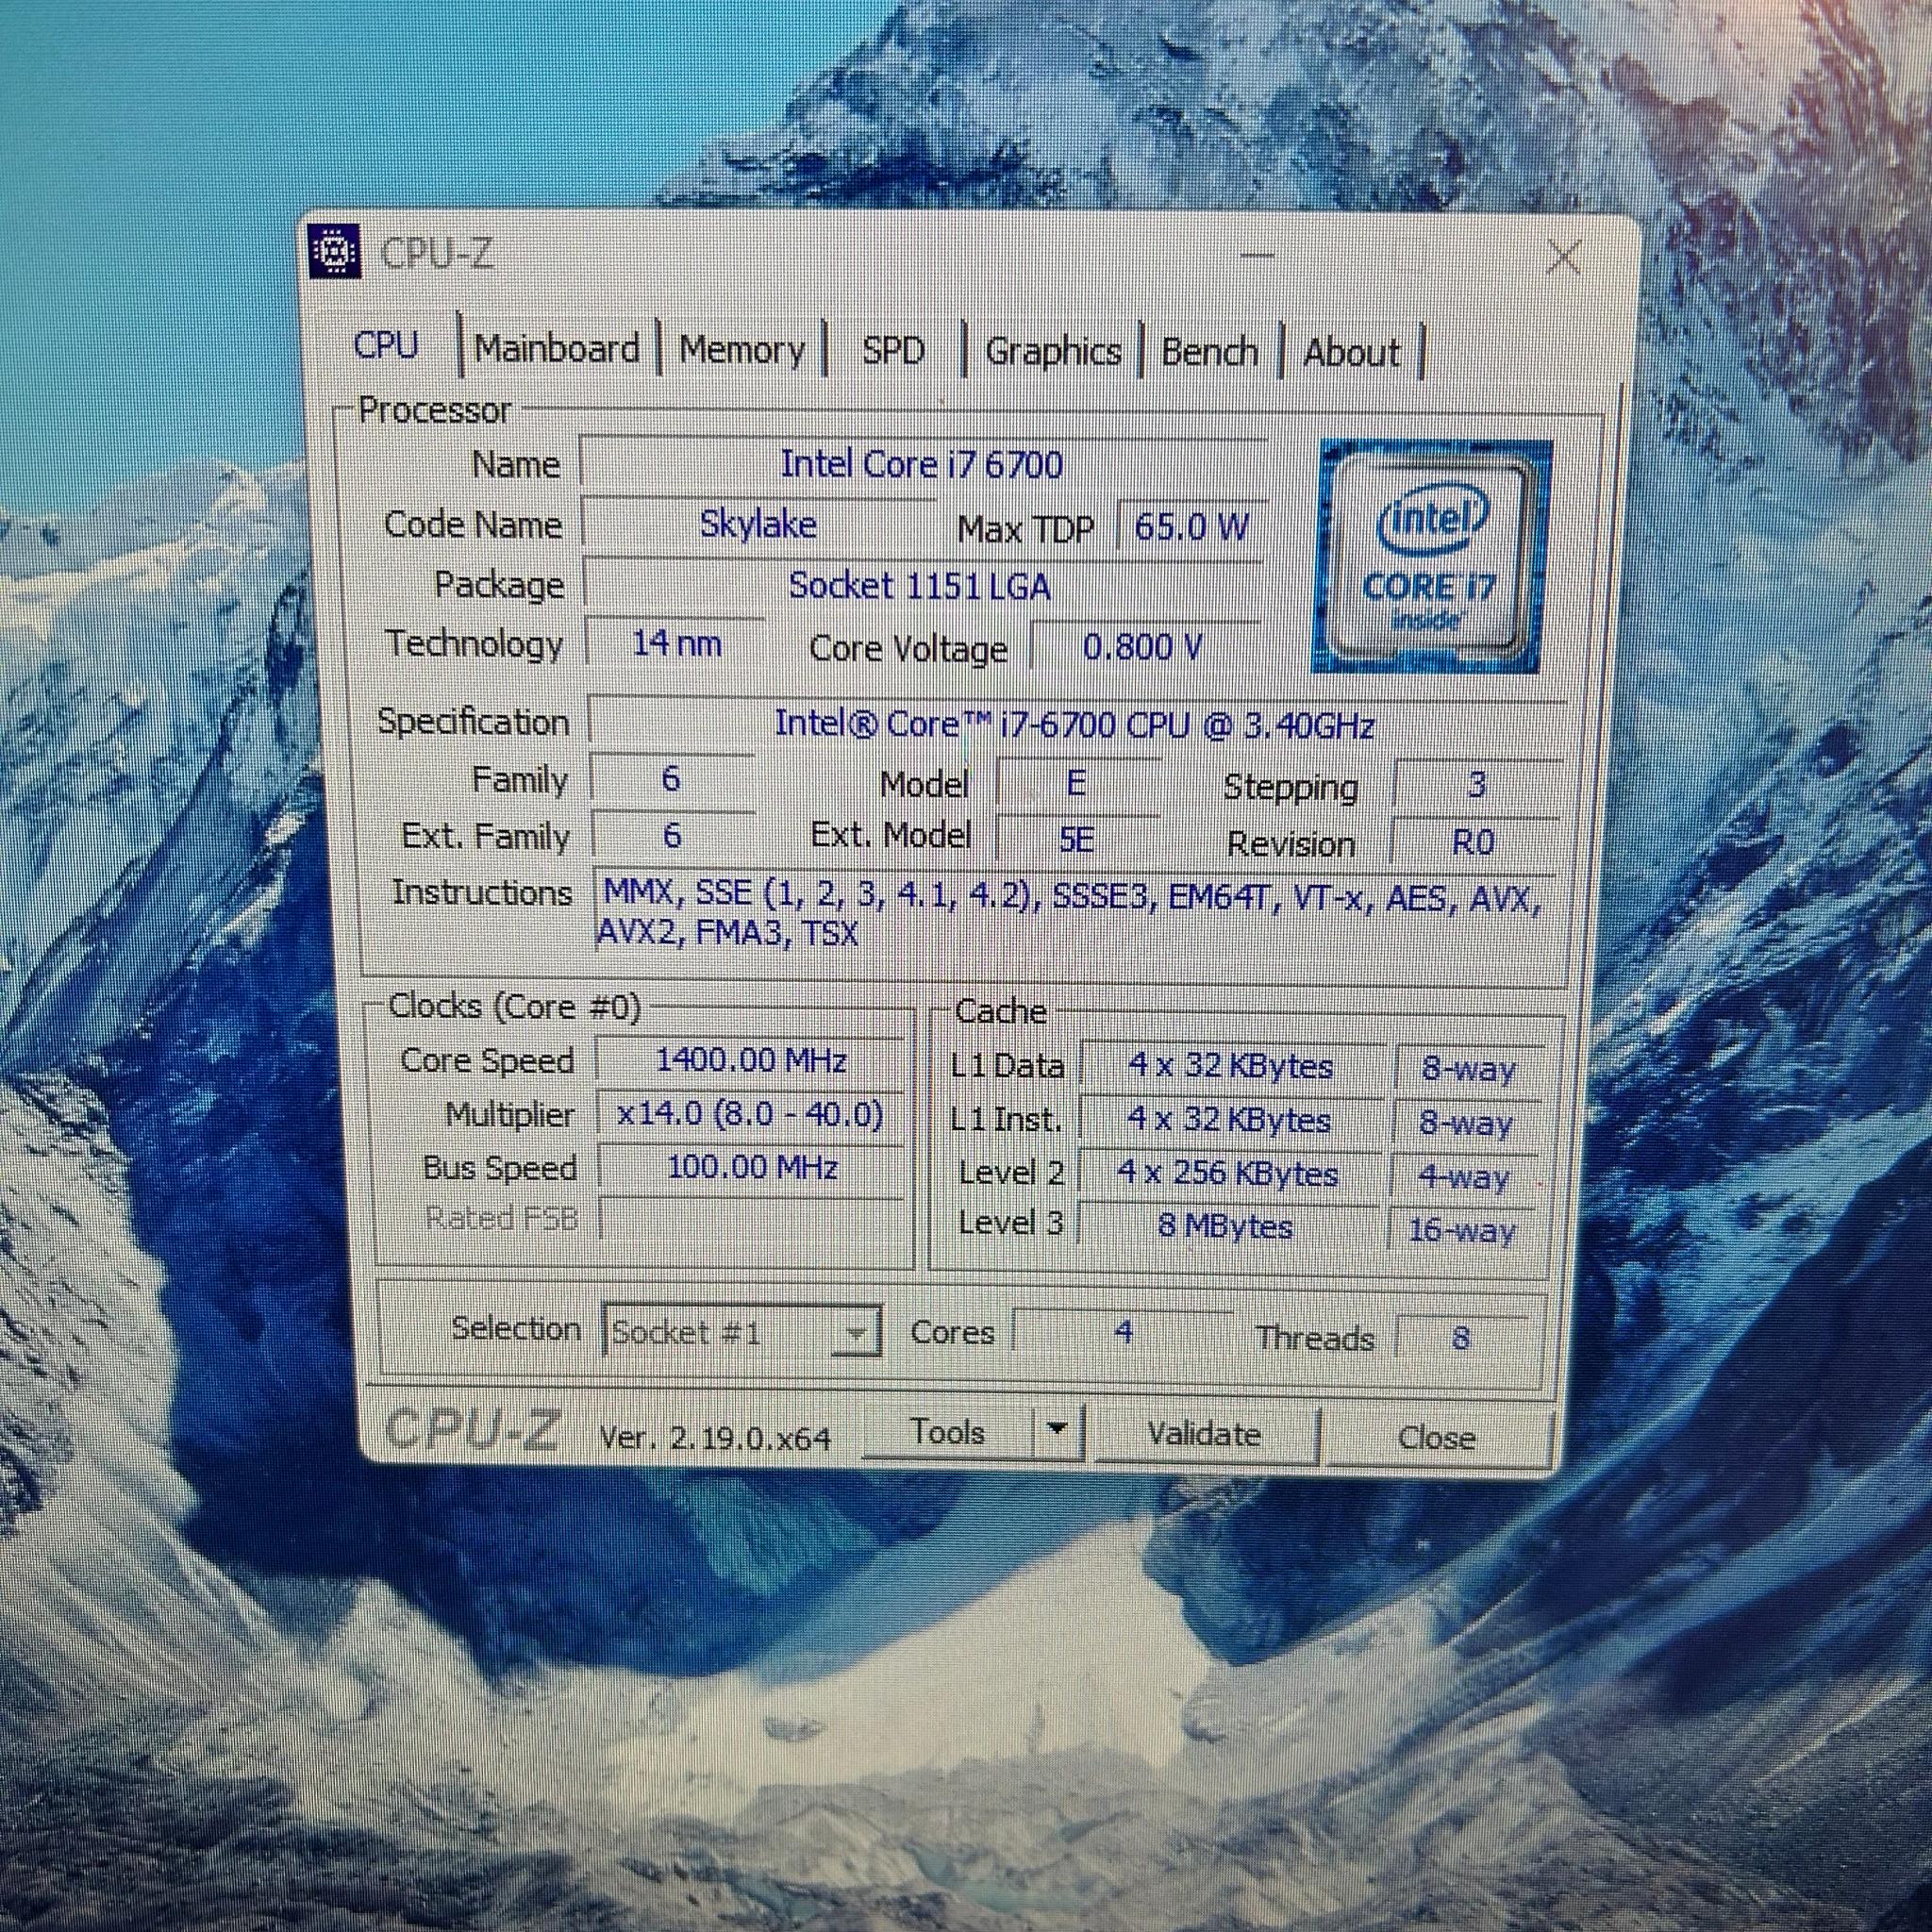This screenshot has width=1932, height=1932.
Task: Click the processor name 'Intel Core i7 6700'
Action: pyautogui.click(x=922, y=464)
